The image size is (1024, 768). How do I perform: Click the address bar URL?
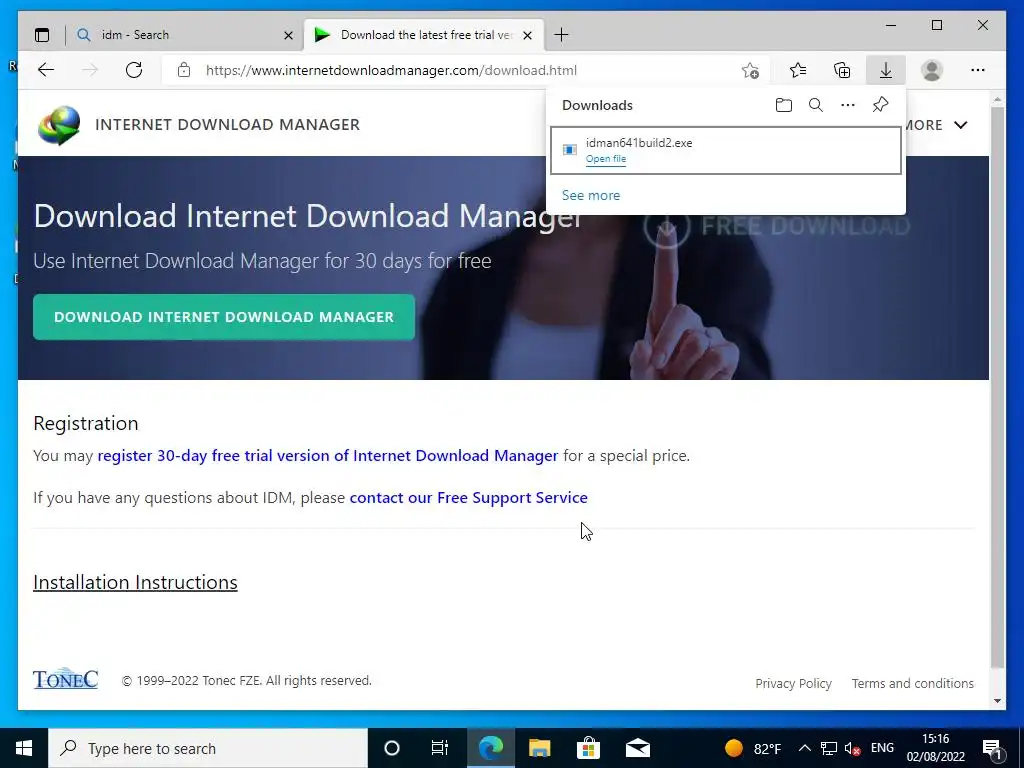coord(391,70)
